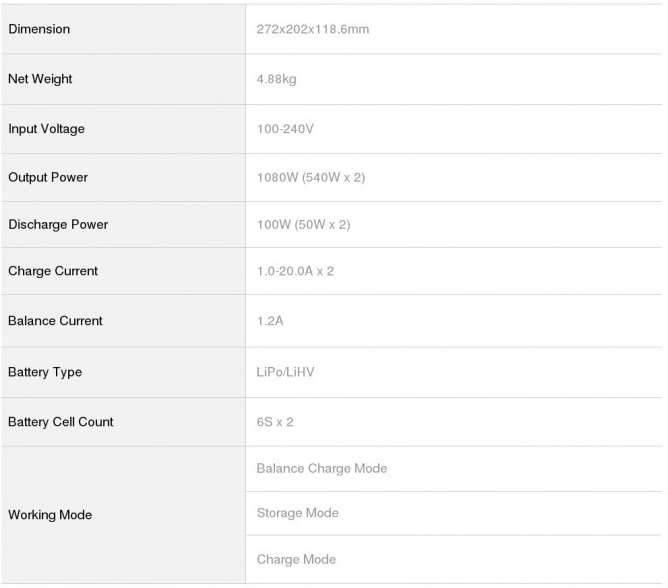Screen dimensions: 668x588
Task: Click the Working Mode label
Action: pyautogui.click(x=50, y=515)
